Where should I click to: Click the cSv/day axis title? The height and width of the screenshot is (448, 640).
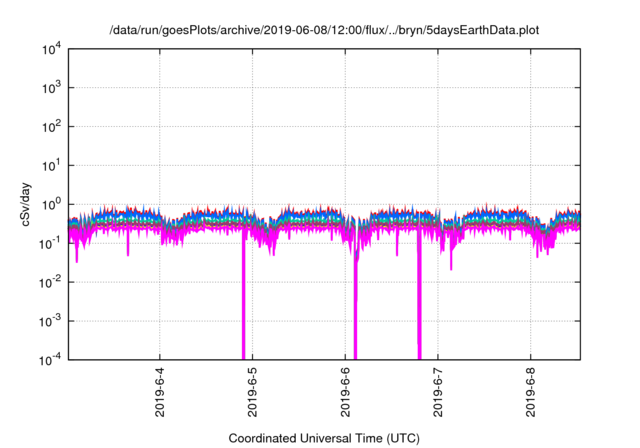coord(25,204)
